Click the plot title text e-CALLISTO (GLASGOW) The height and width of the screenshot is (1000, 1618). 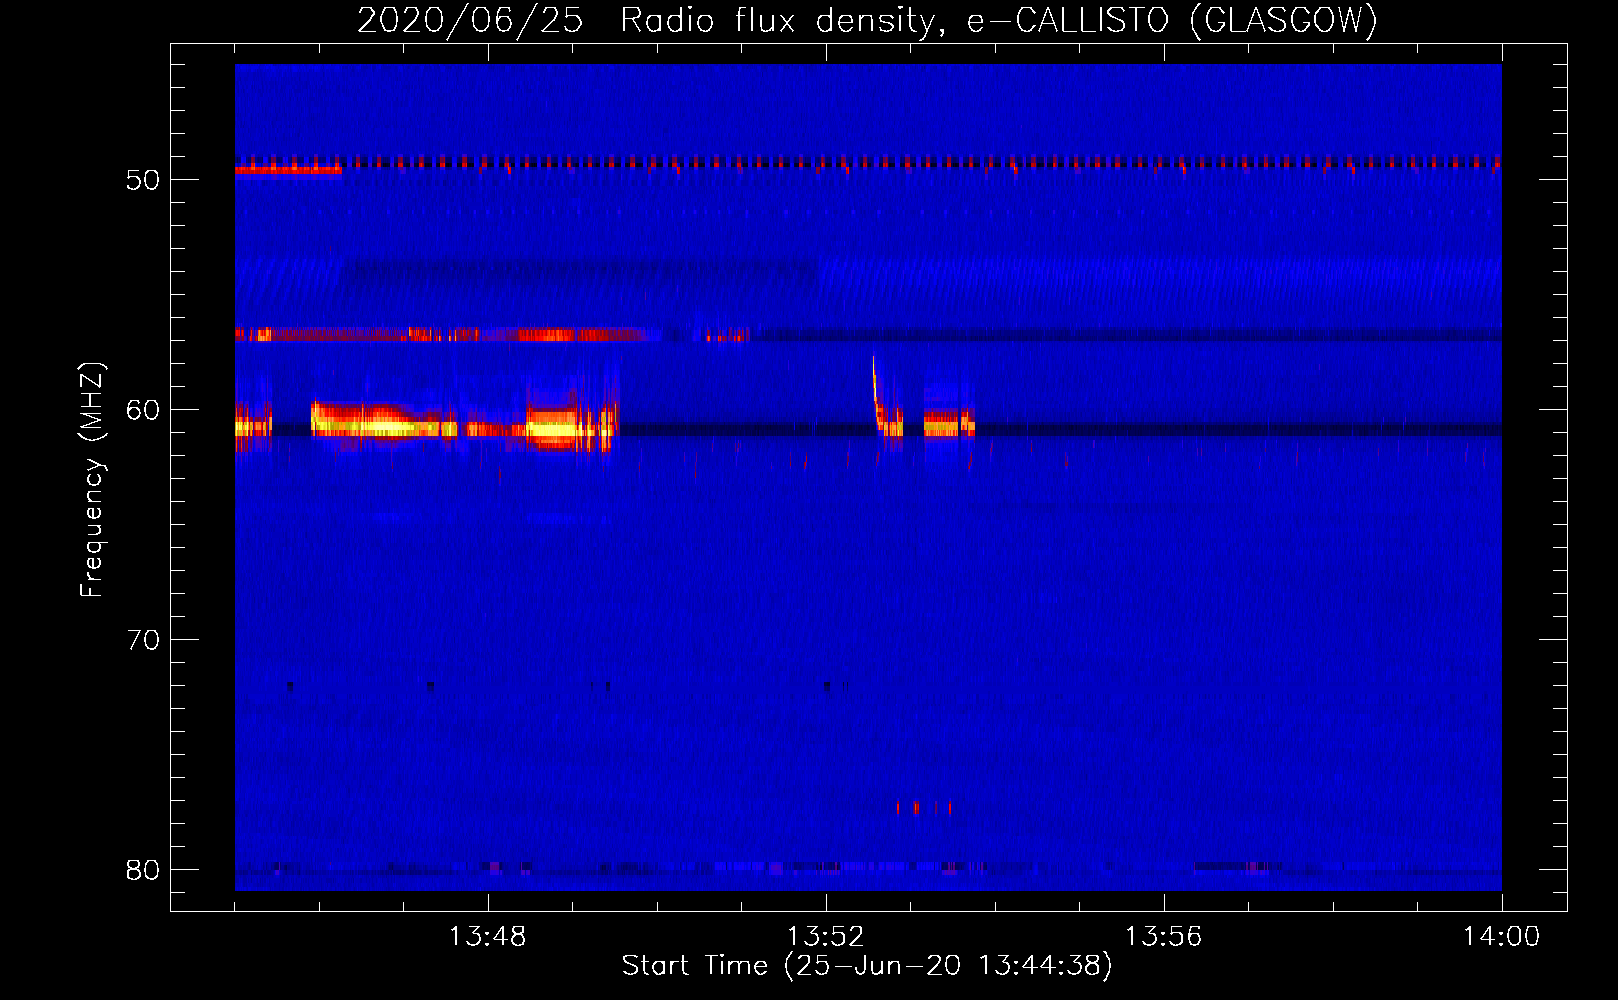1172,20
